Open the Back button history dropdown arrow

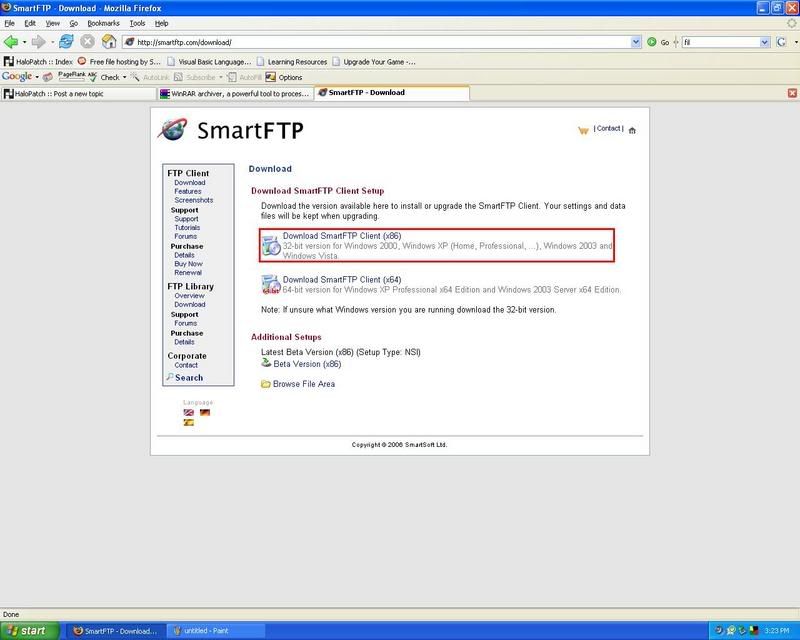24,42
